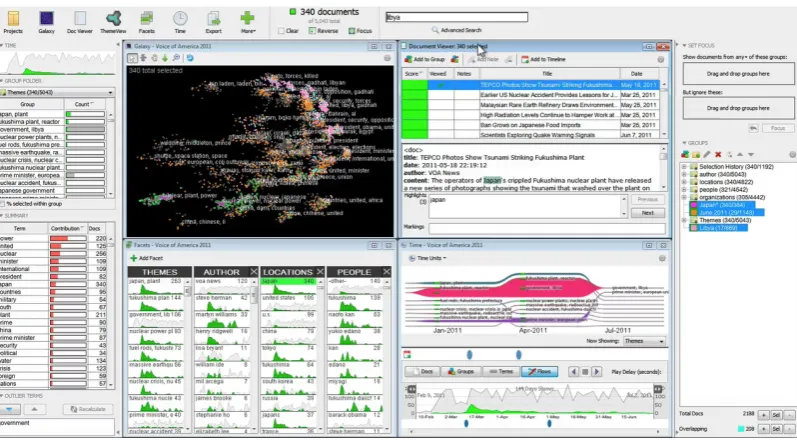Screen dimensions: 797x440
Task: Open the Export tool
Action: [213, 22]
